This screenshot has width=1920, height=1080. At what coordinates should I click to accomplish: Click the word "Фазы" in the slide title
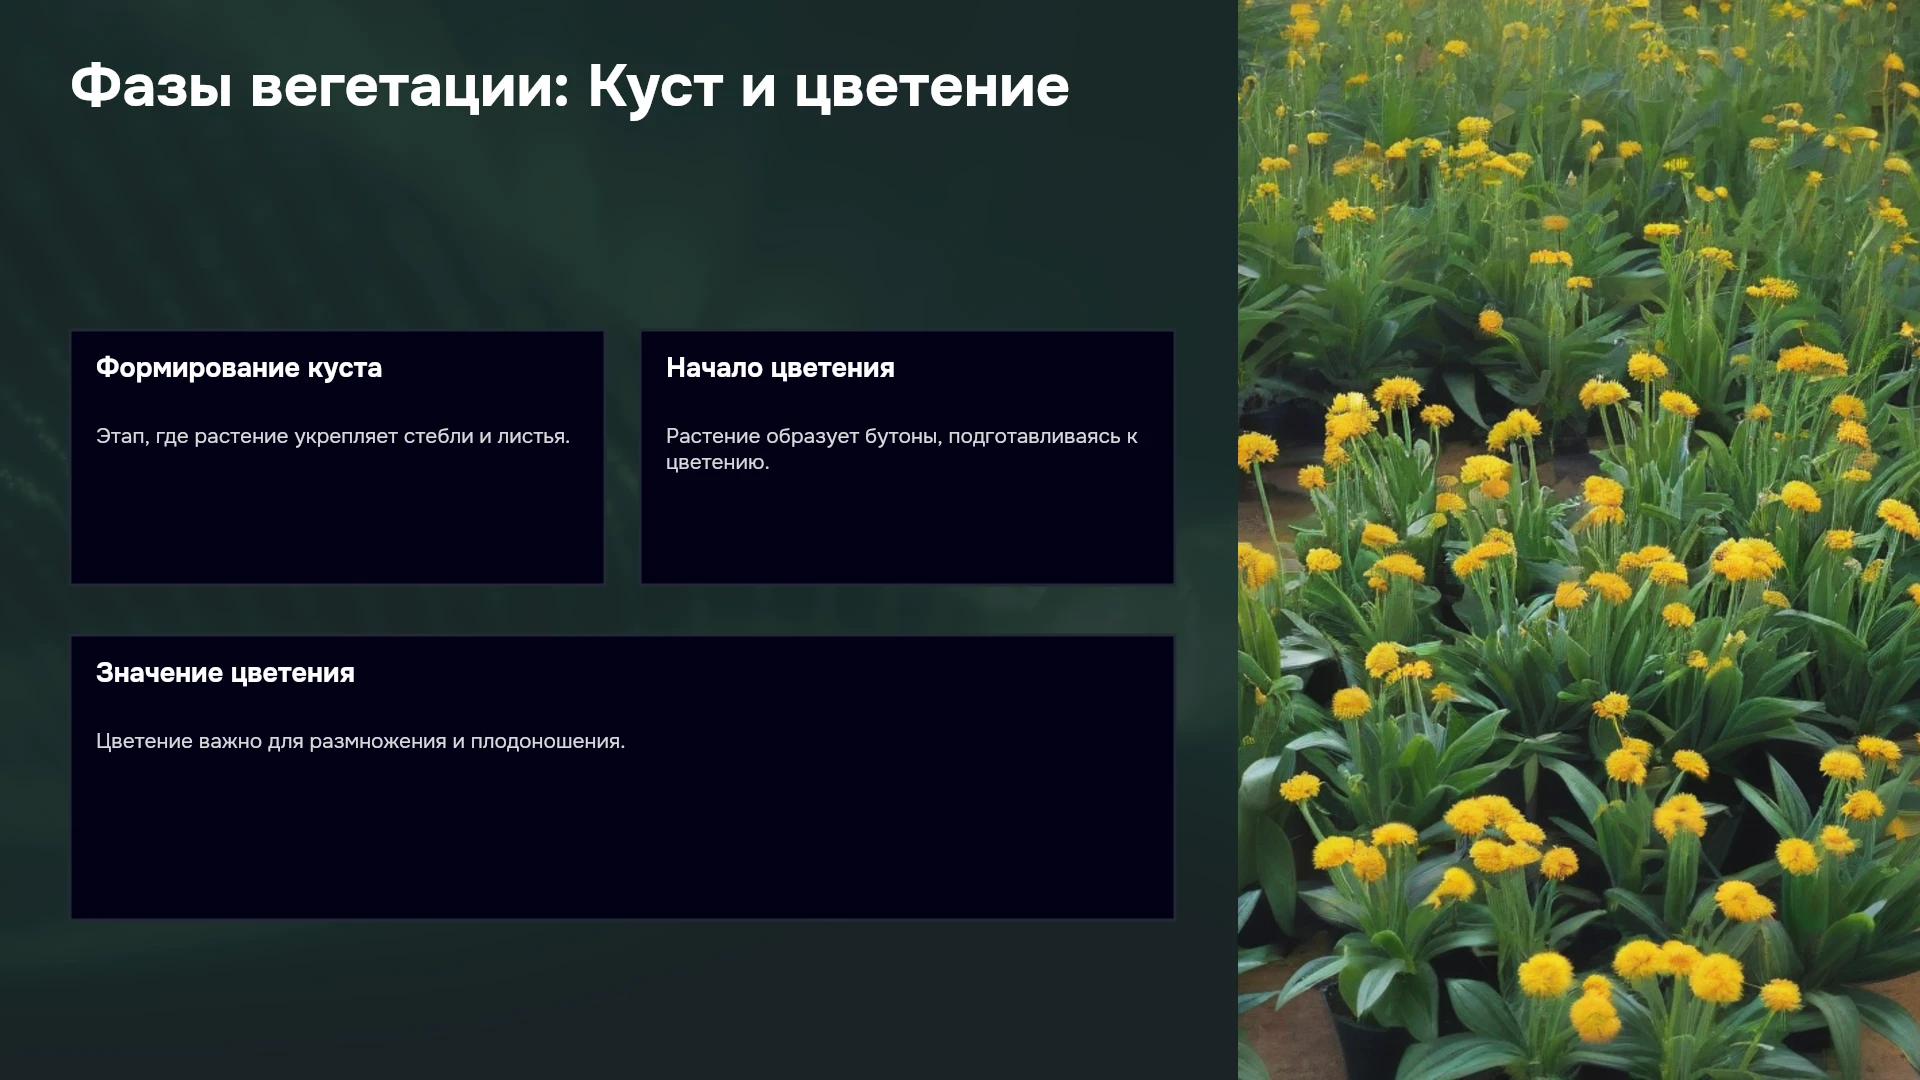pyautogui.click(x=151, y=87)
